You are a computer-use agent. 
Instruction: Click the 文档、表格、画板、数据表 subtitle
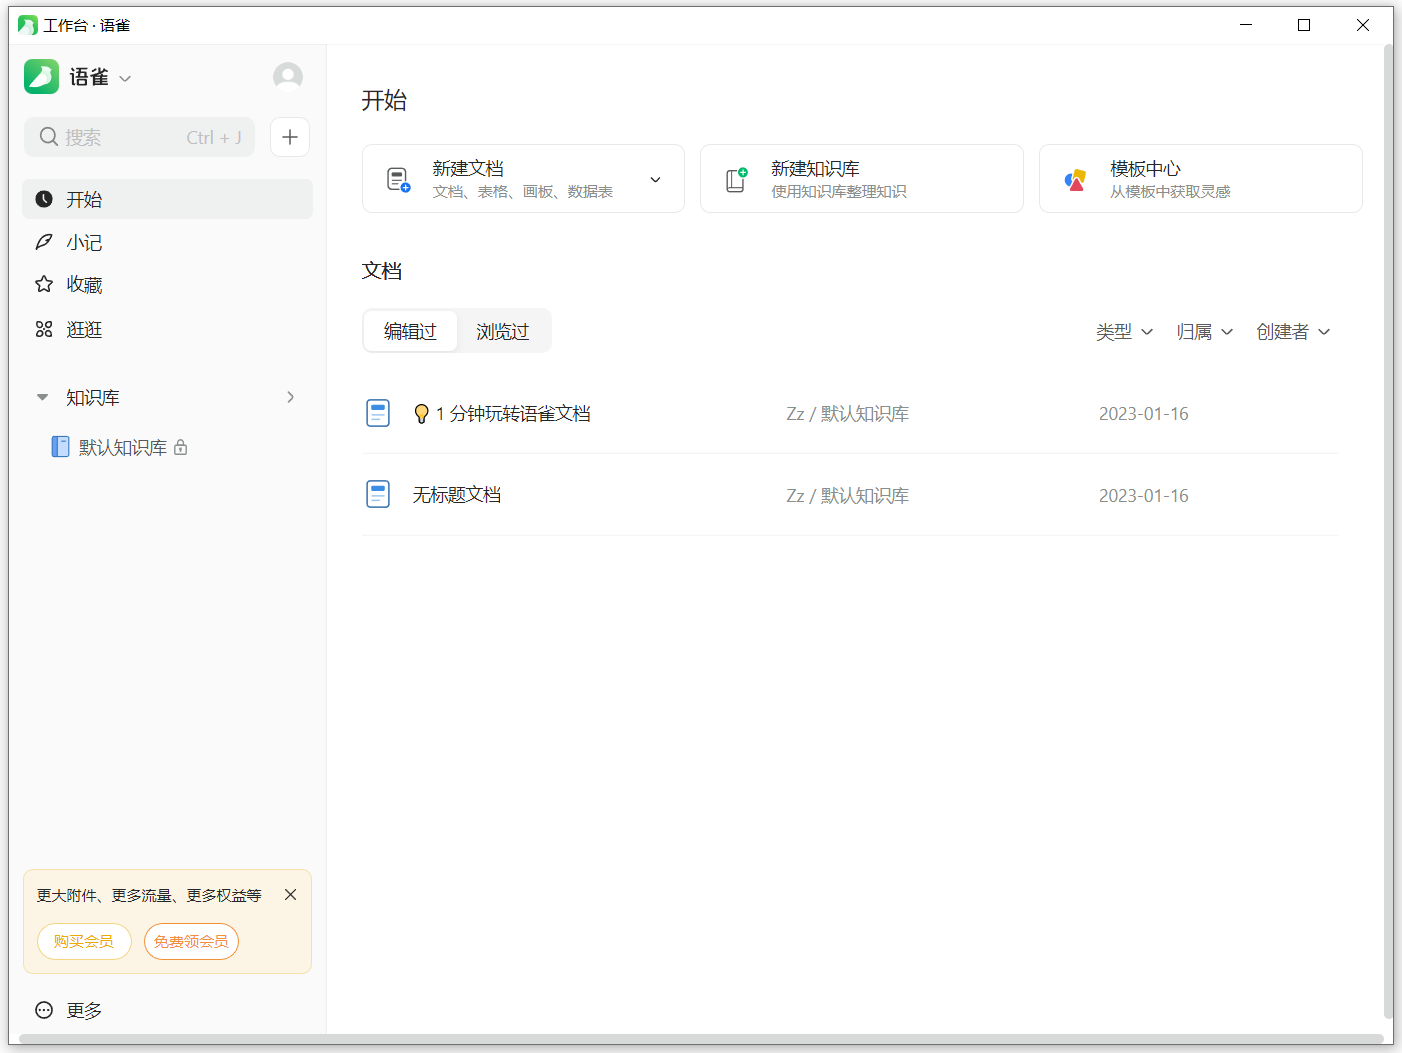[523, 192]
